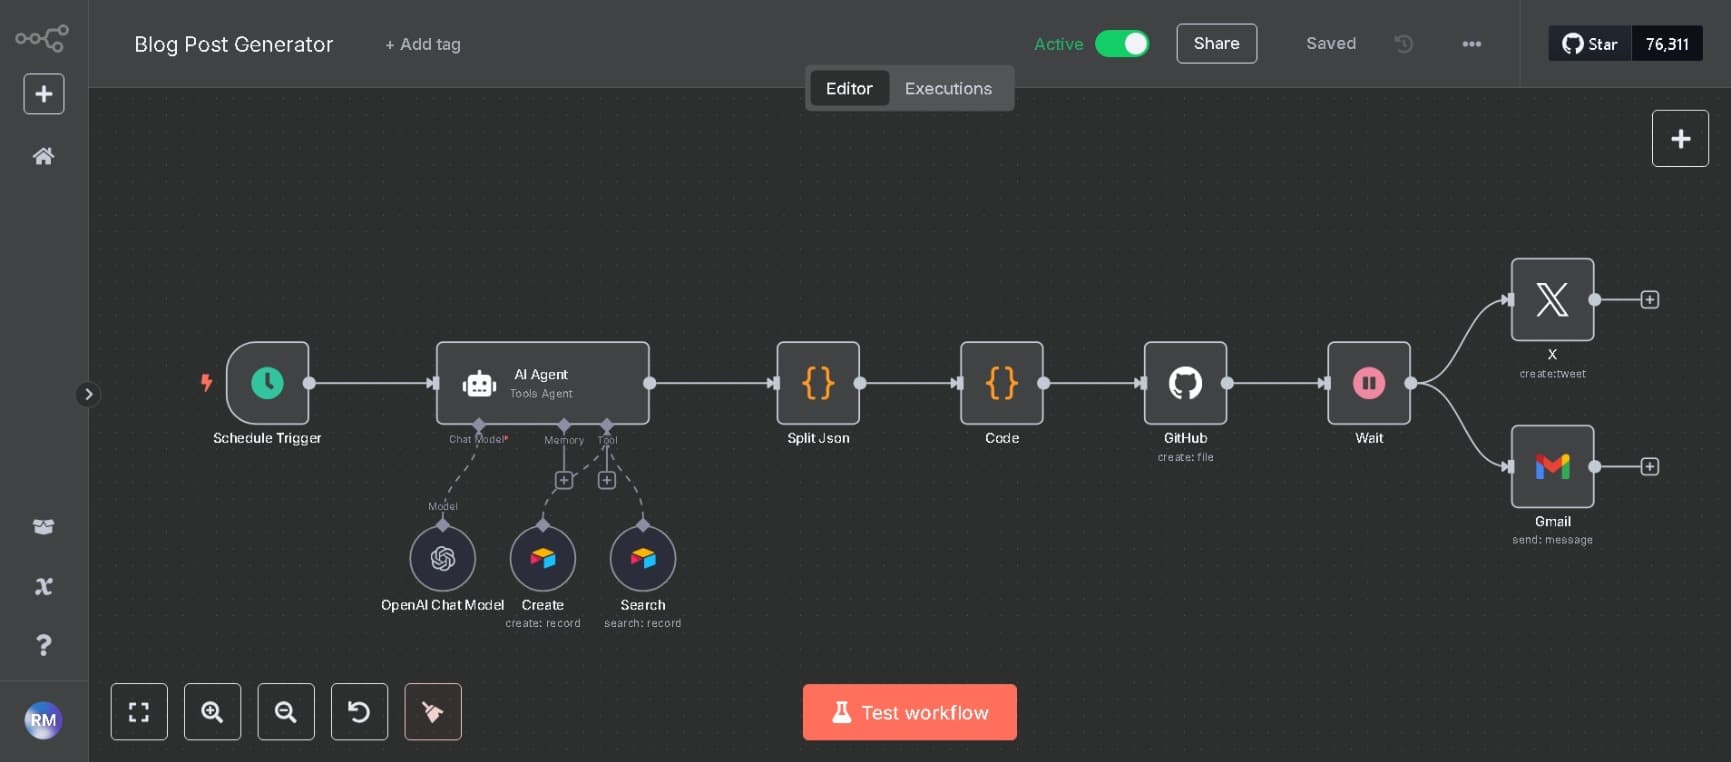Select the Split Json node

click(x=818, y=383)
